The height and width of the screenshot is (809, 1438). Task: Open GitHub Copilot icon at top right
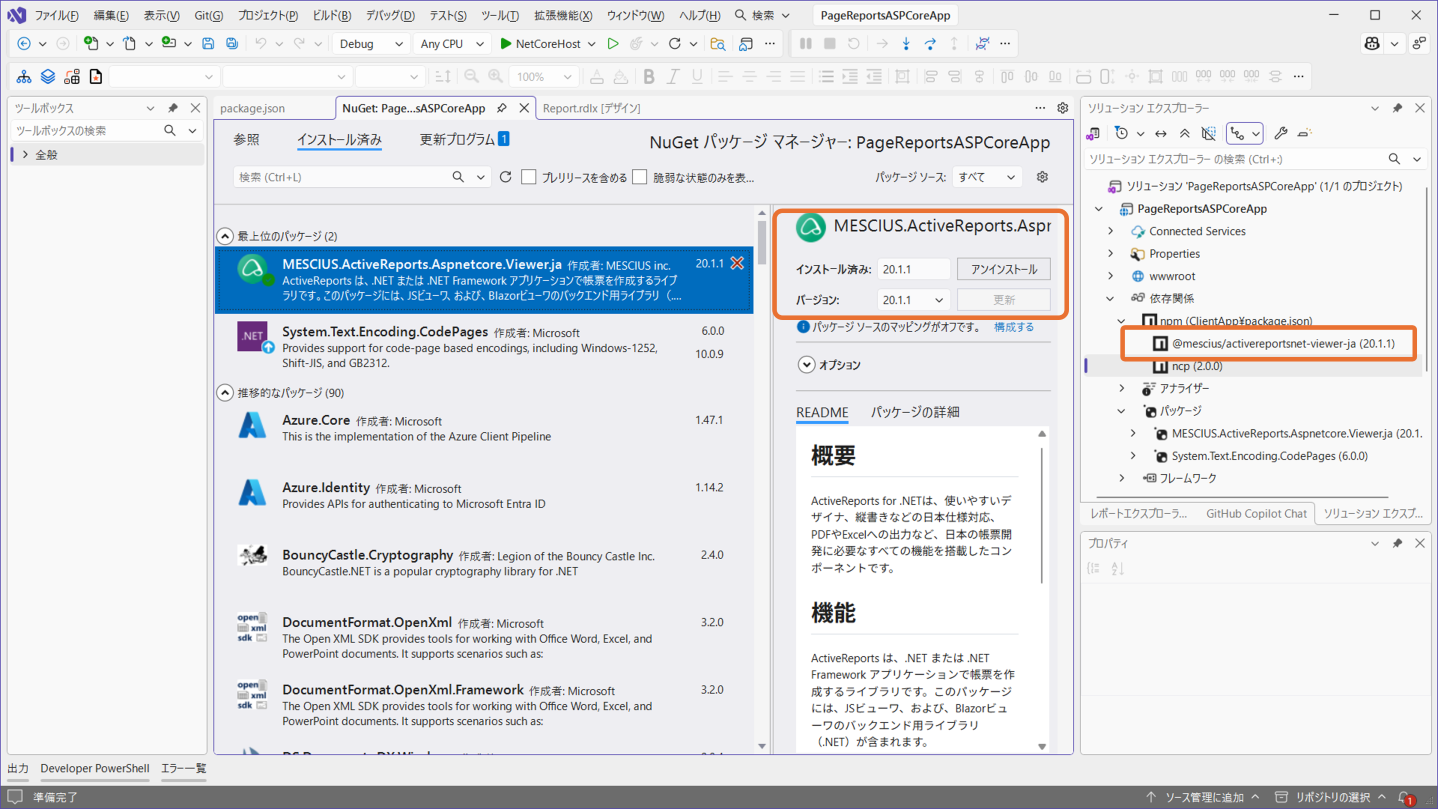[1372, 44]
